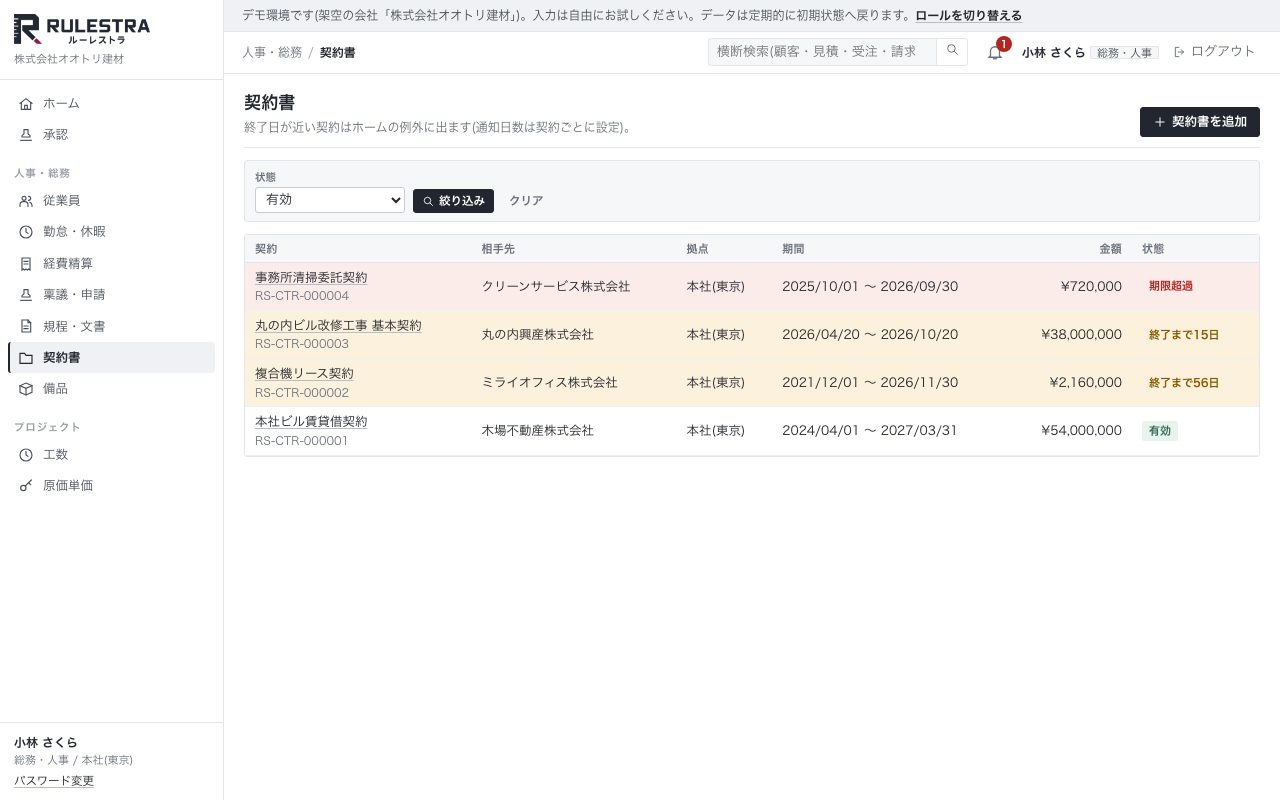Click the logout arrow icon
This screenshot has width=1280, height=800.
(1179, 52)
